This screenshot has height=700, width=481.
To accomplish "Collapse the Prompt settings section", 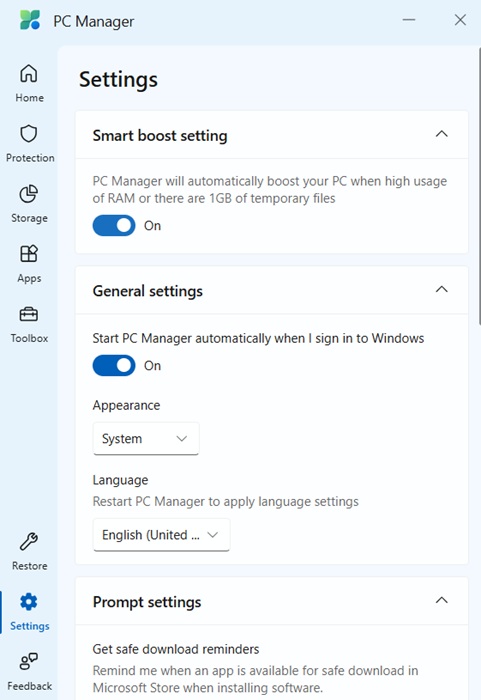I will pyautogui.click(x=441, y=600).
